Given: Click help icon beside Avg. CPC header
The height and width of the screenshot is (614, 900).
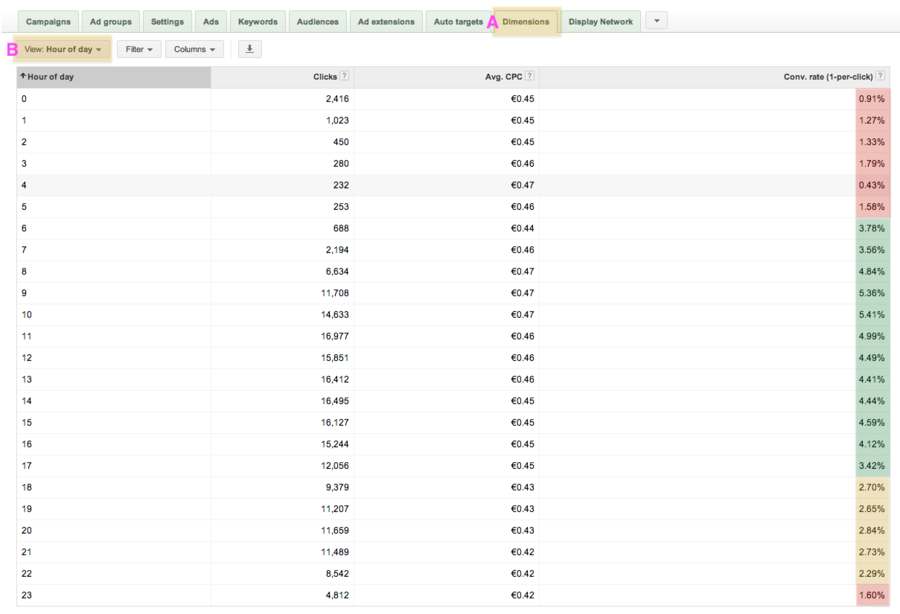Looking at the screenshot, I should tap(529, 76).
